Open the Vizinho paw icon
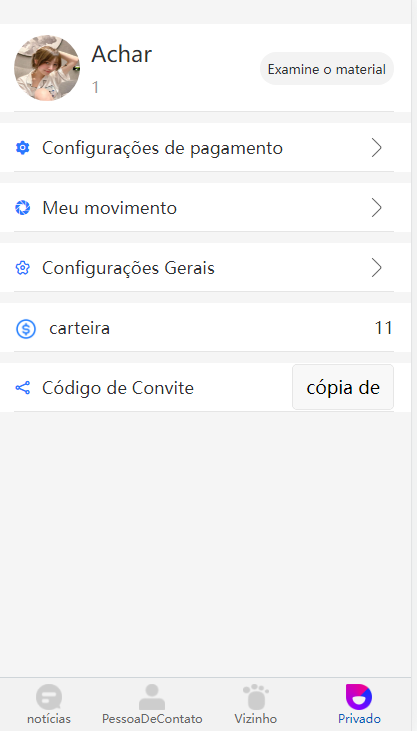The image size is (417, 731). click(256, 697)
